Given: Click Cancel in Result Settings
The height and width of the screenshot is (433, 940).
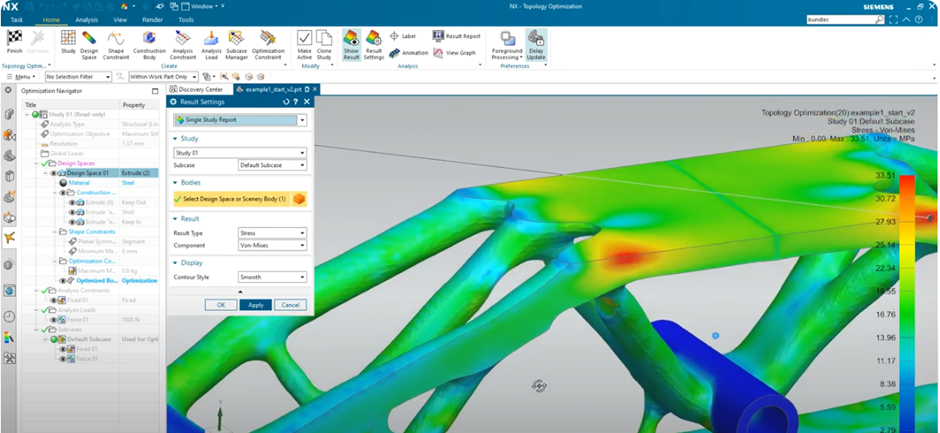Looking at the screenshot, I should 290,305.
